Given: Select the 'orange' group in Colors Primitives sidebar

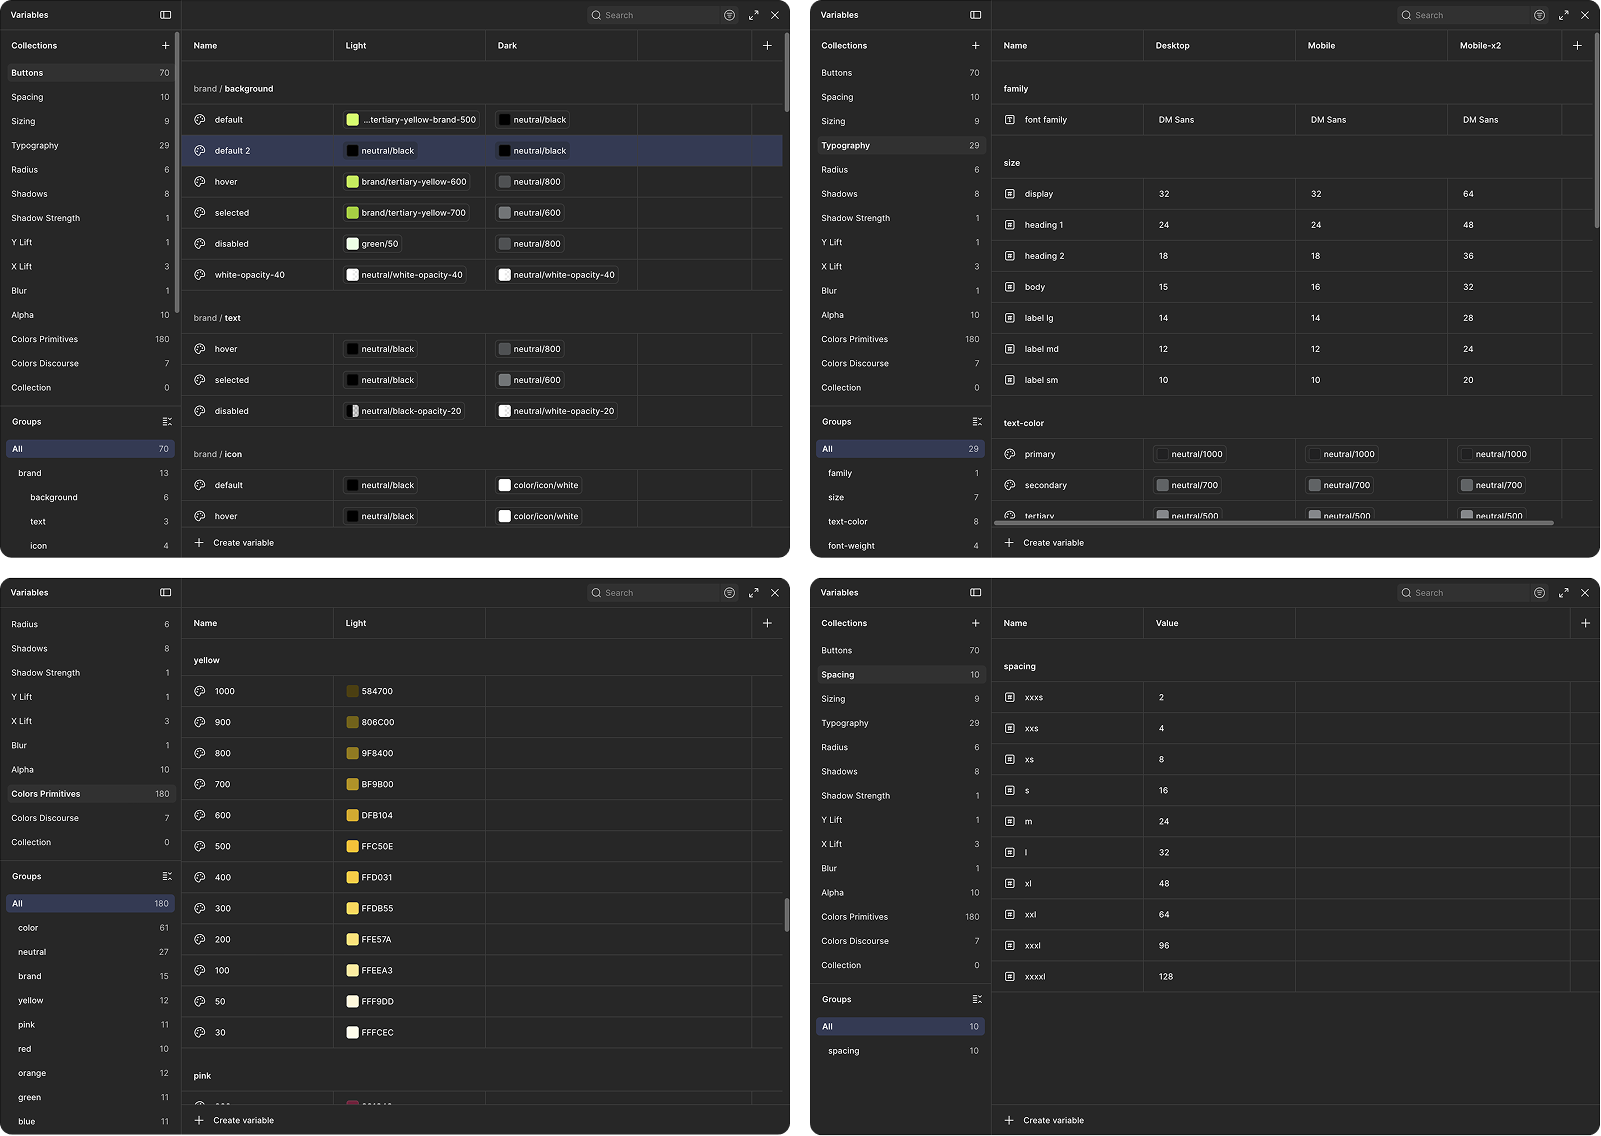Looking at the screenshot, I should click(90, 1074).
